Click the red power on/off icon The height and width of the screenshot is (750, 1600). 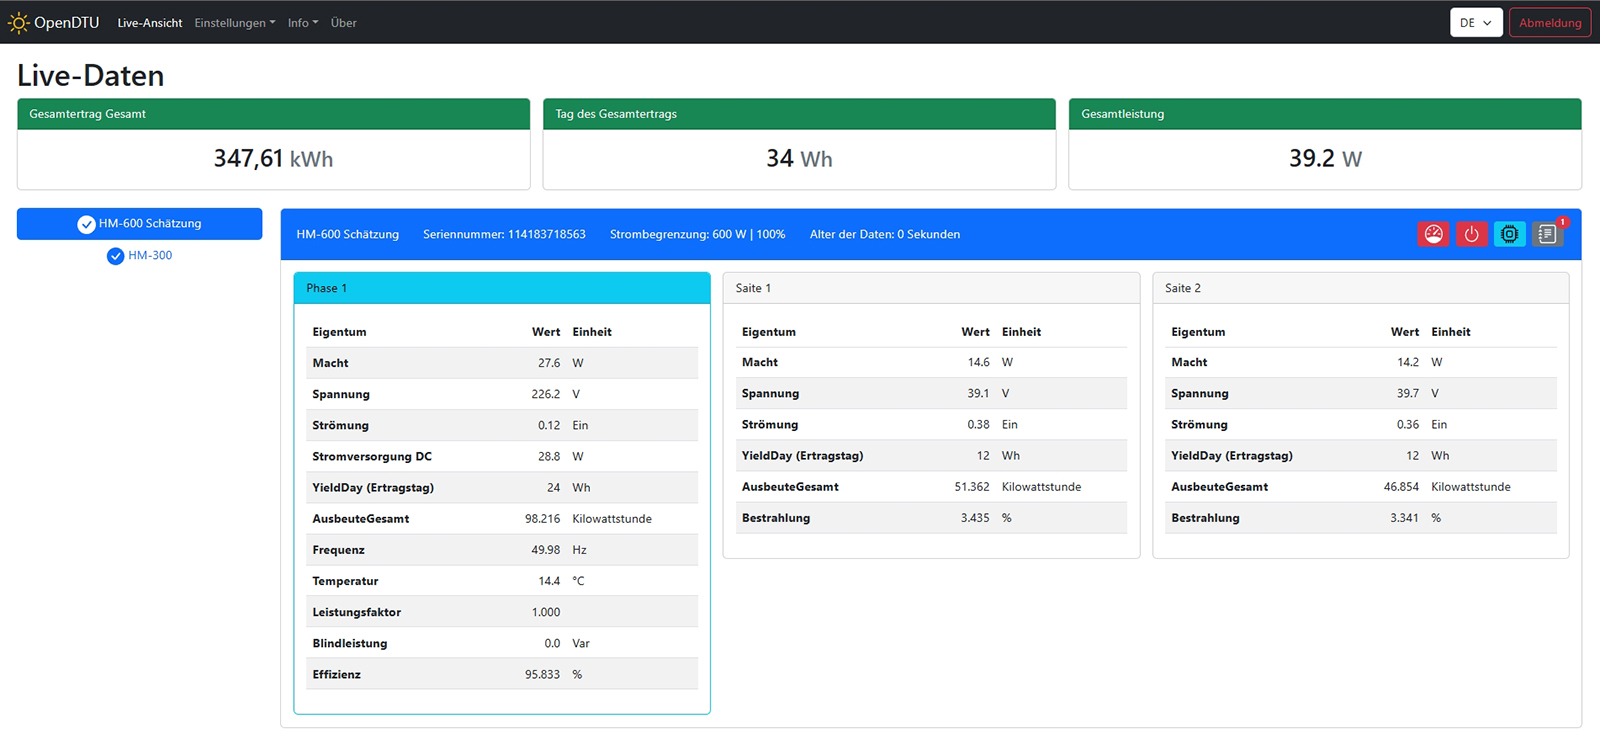tap(1471, 234)
